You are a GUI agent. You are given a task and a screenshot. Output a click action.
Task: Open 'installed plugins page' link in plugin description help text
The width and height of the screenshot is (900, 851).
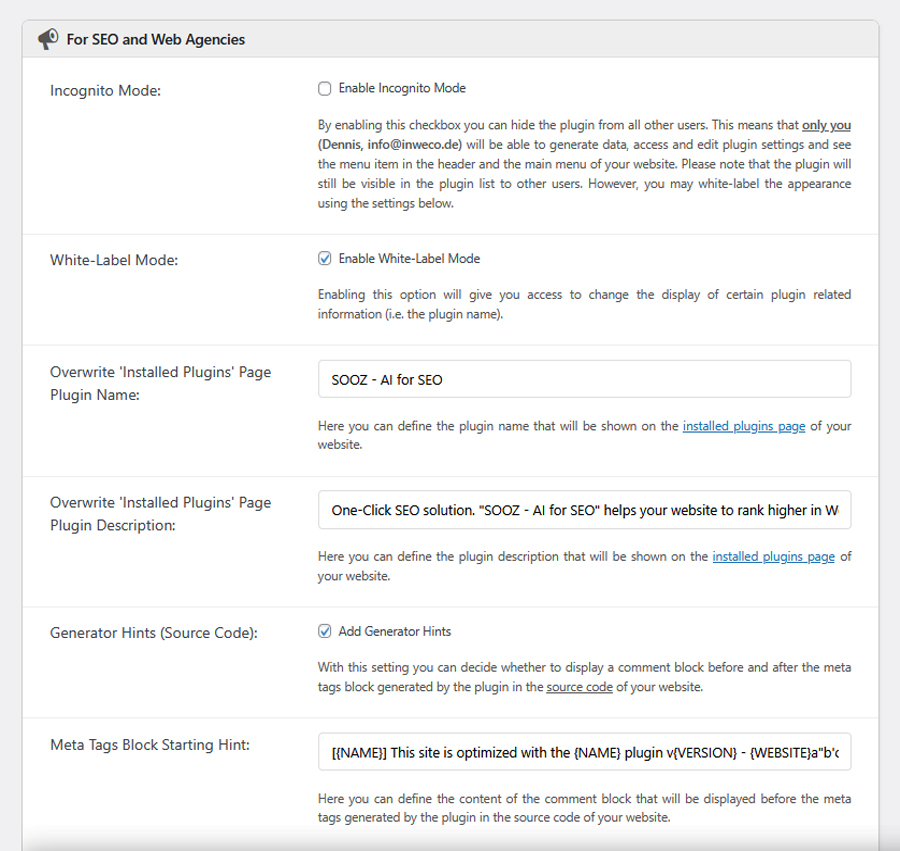773,557
